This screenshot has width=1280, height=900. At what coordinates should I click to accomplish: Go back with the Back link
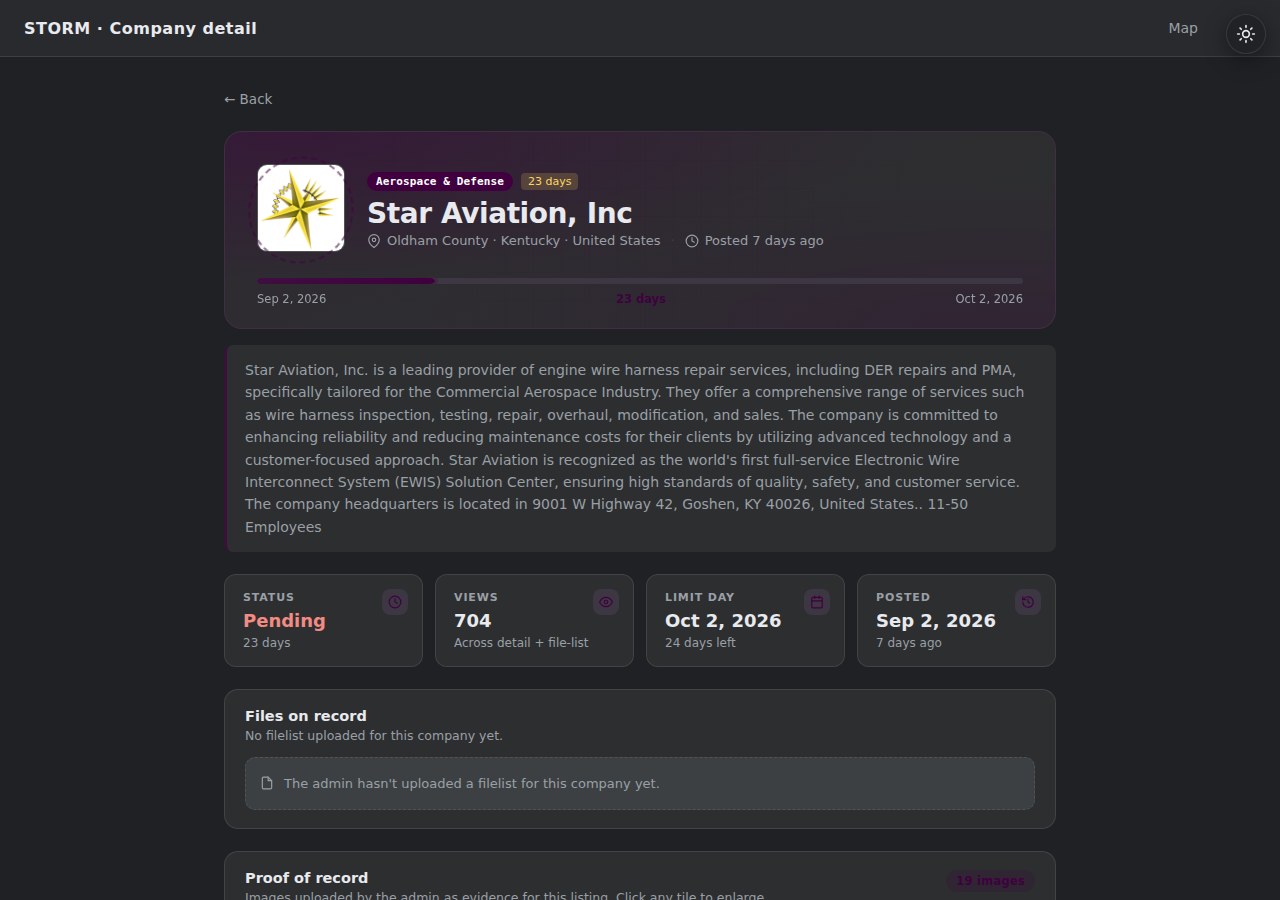(x=248, y=99)
